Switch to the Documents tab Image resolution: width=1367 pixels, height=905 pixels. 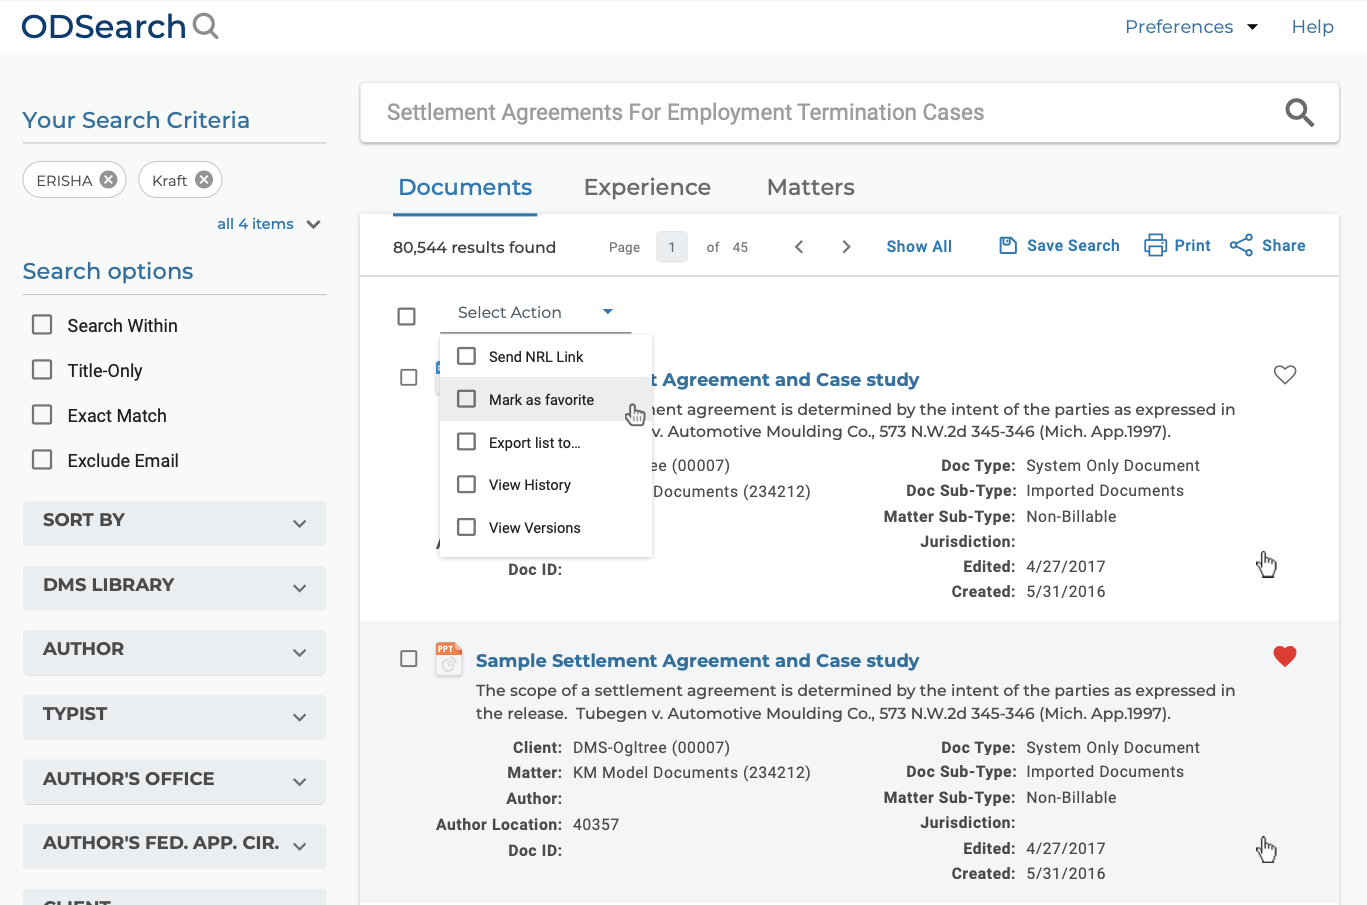[x=465, y=188]
